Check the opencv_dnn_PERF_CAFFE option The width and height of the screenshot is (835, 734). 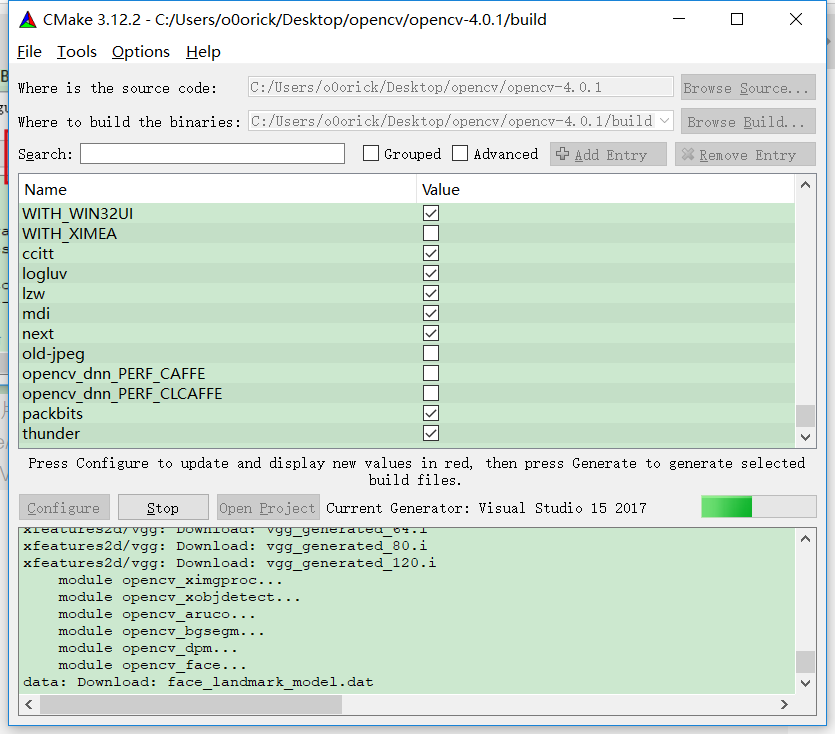431,373
